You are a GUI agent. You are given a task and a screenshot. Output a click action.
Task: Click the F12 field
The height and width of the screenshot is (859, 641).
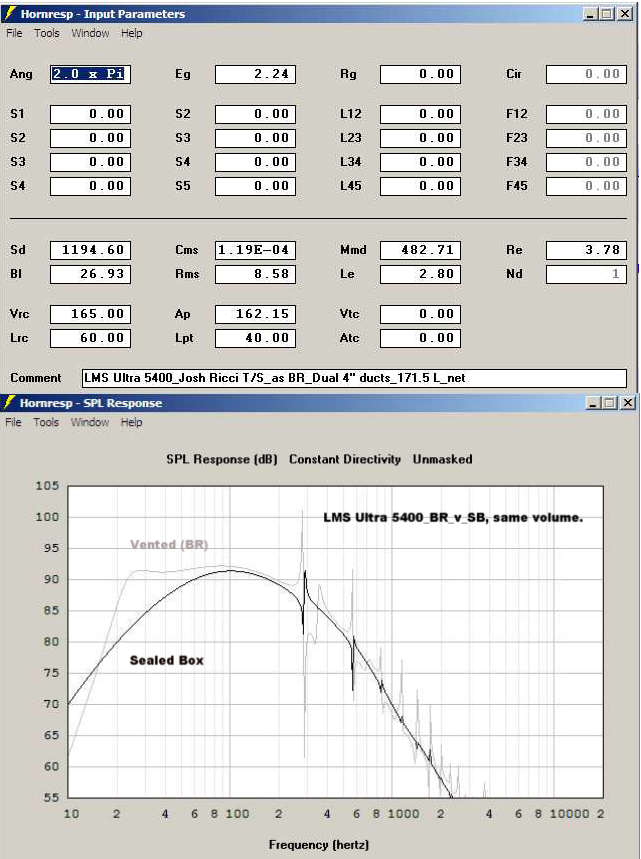[x=586, y=114]
